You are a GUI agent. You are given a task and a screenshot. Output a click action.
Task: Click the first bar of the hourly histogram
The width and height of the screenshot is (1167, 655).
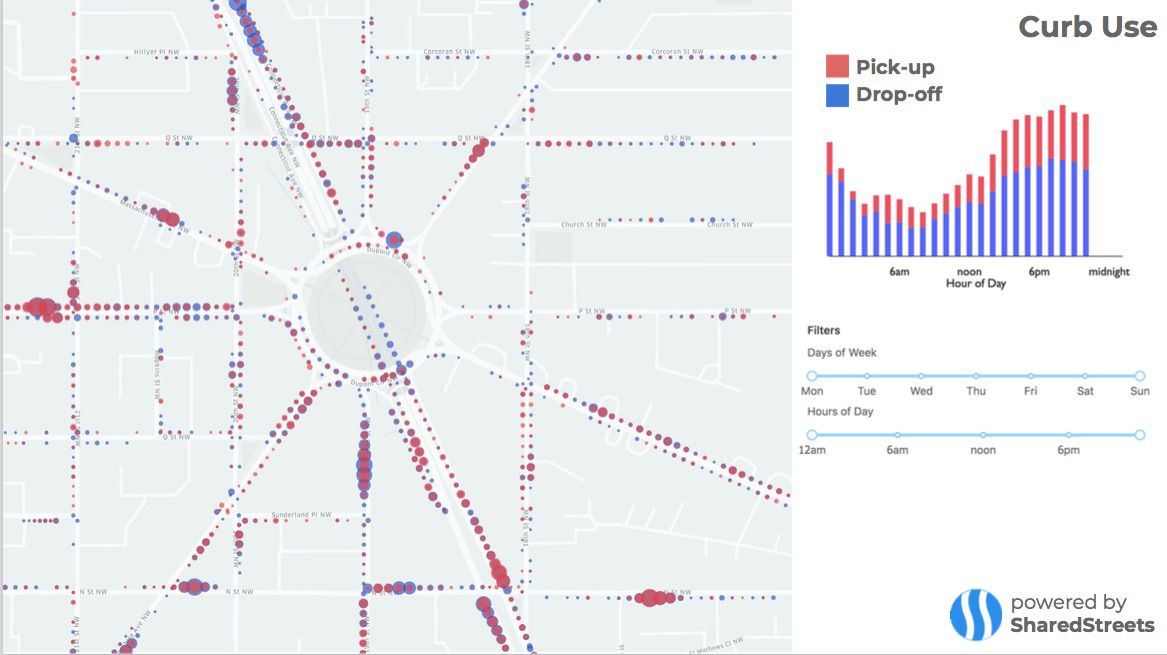click(x=829, y=200)
